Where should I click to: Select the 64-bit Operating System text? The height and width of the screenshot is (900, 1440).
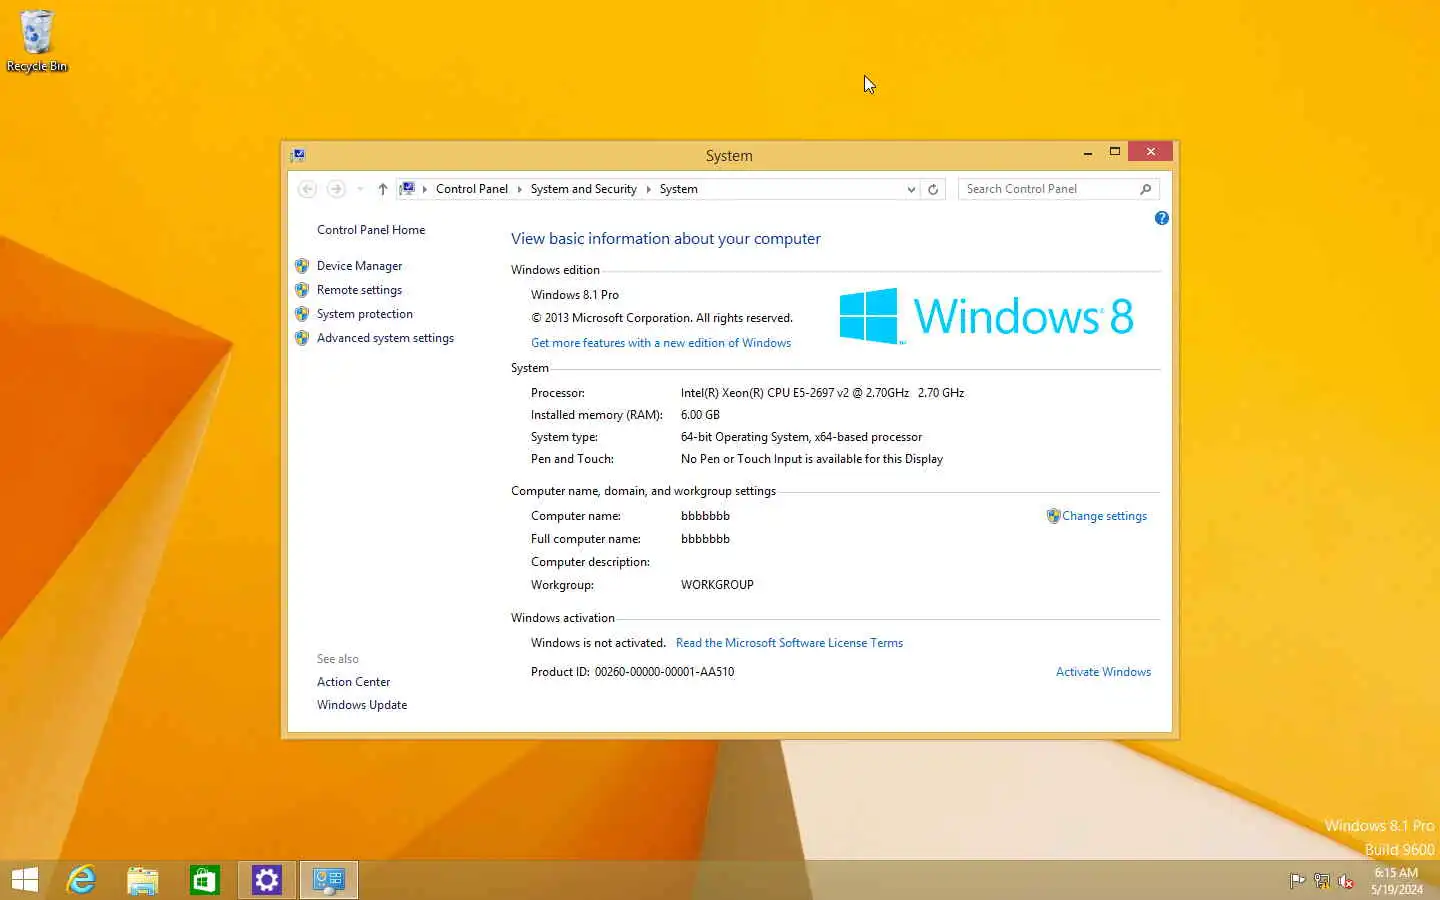pyautogui.click(x=801, y=437)
